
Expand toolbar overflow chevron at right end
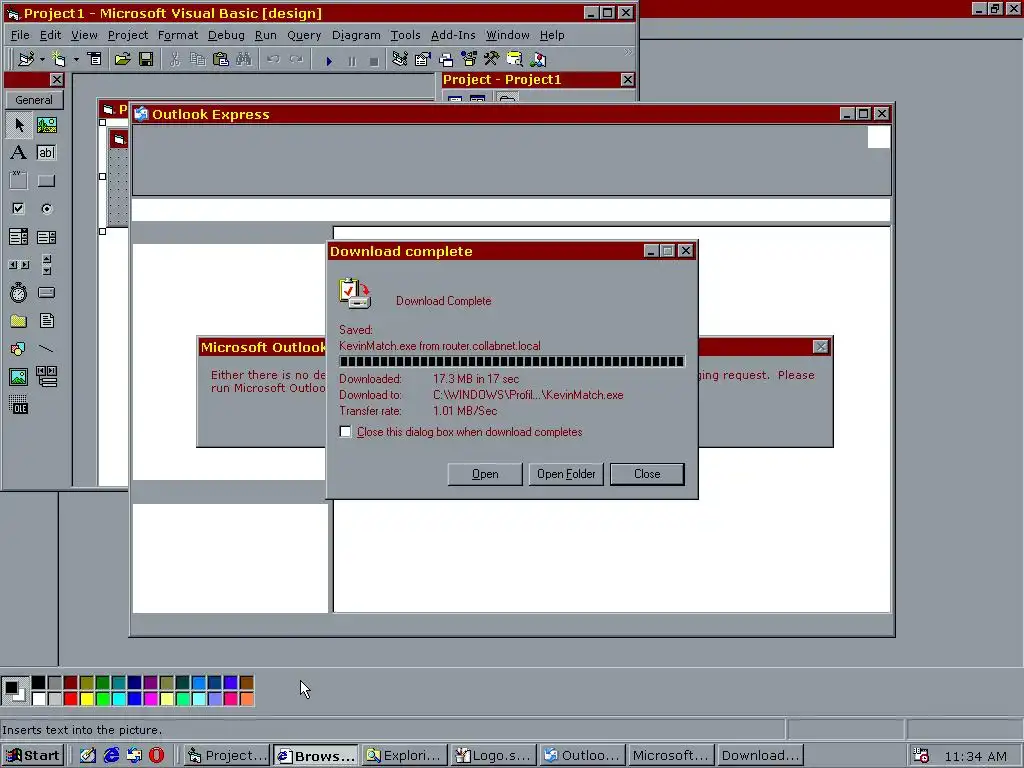[628, 52]
